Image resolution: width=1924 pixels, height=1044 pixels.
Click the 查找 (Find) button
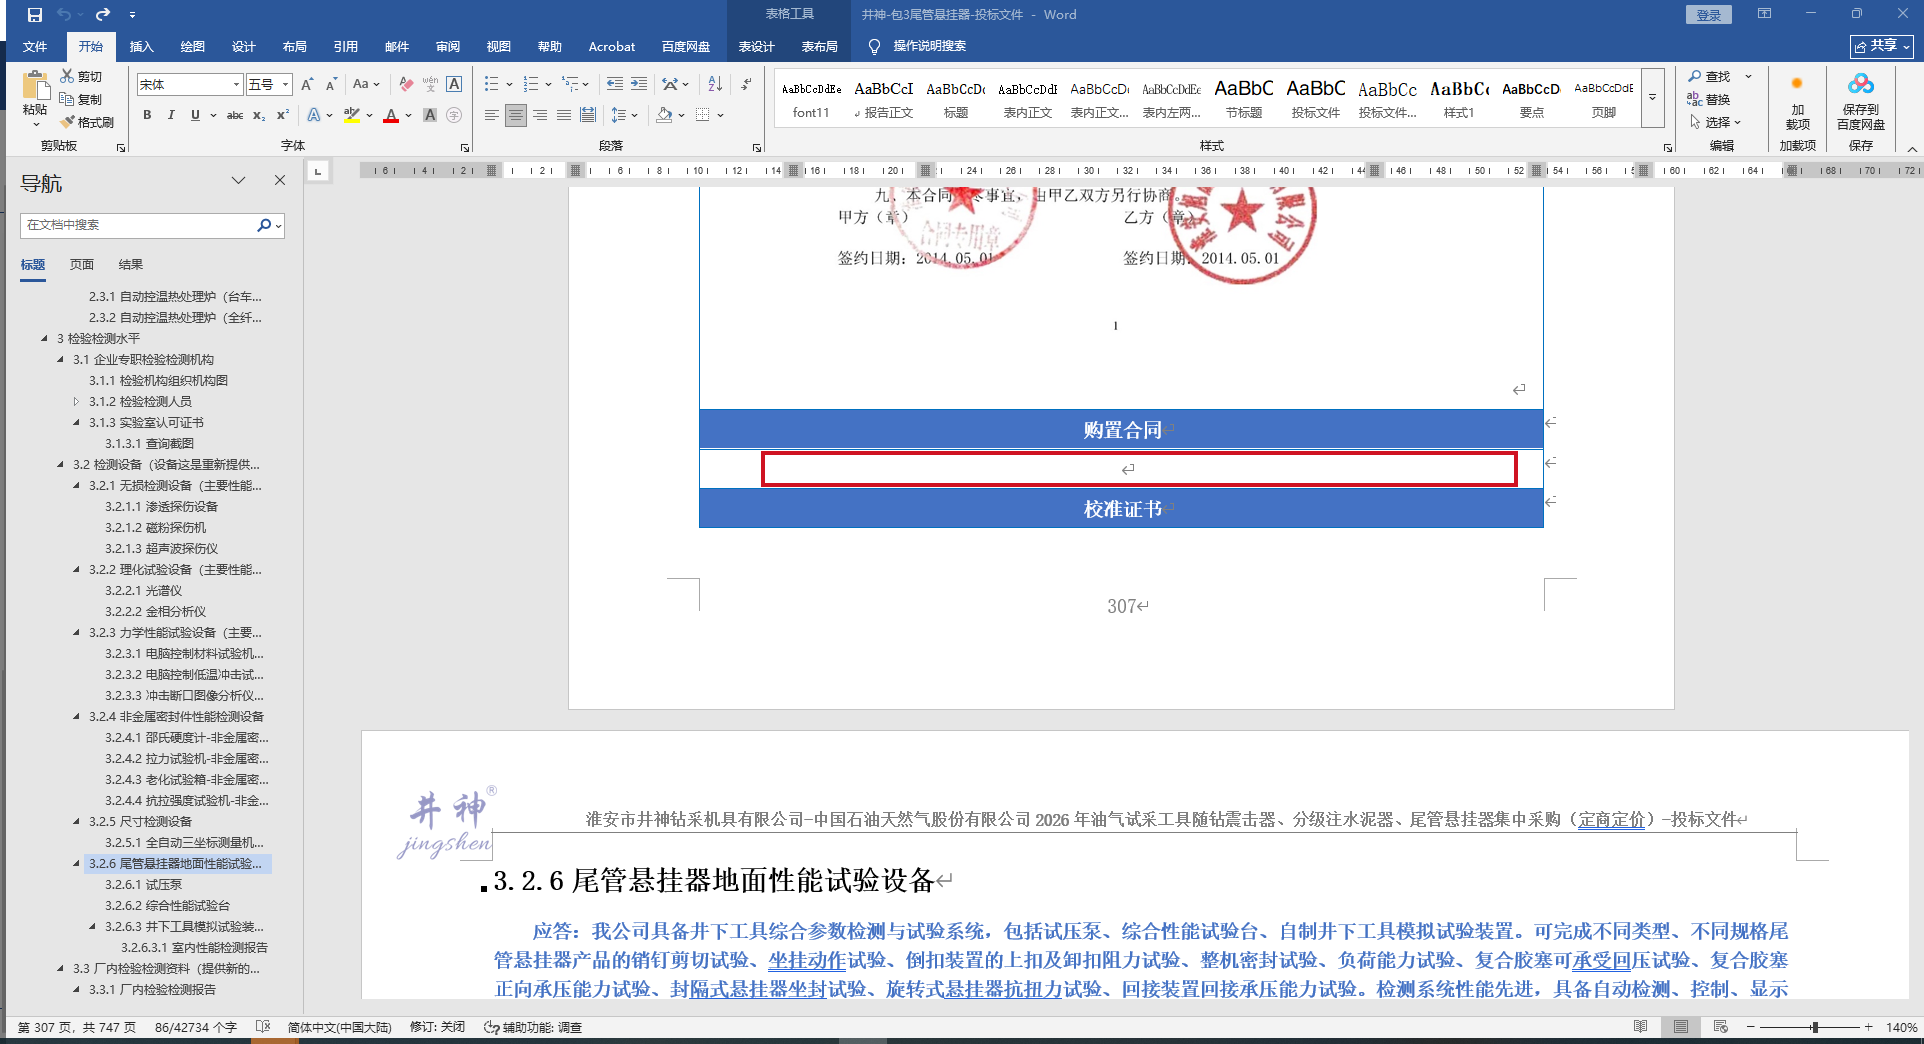[1709, 76]
